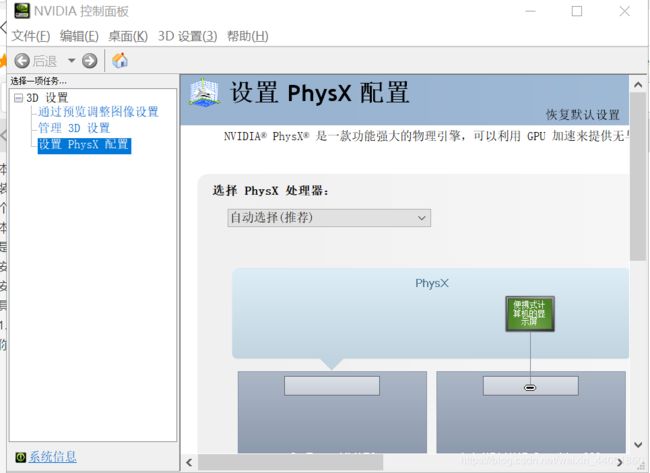The width and height of the screenshot is (650, 473).
Task: Open the 编辑(E) menu
Action: pyautogui.click(x=79, y=36)
